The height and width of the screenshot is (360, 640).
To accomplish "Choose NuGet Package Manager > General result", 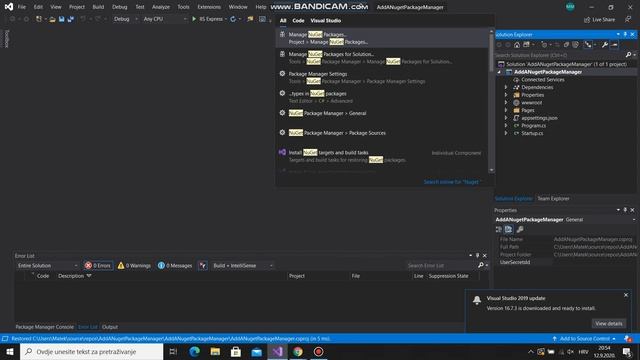I will (x=383, y=113).
